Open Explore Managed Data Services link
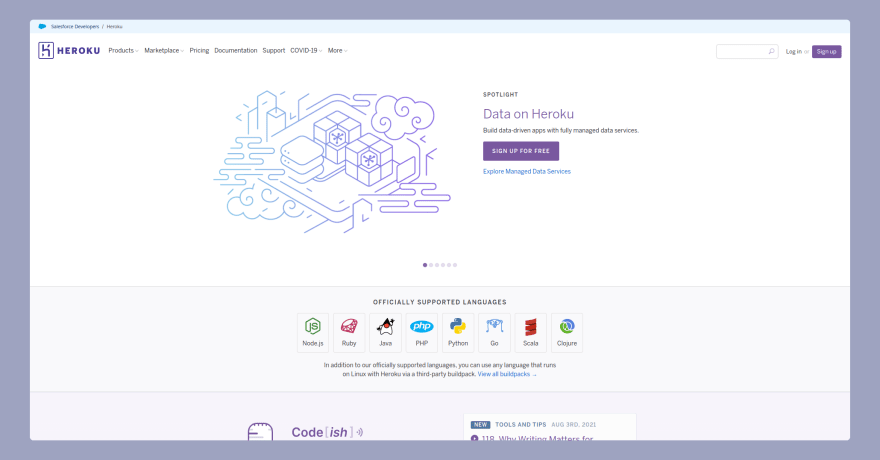 (x=527, y=172)
